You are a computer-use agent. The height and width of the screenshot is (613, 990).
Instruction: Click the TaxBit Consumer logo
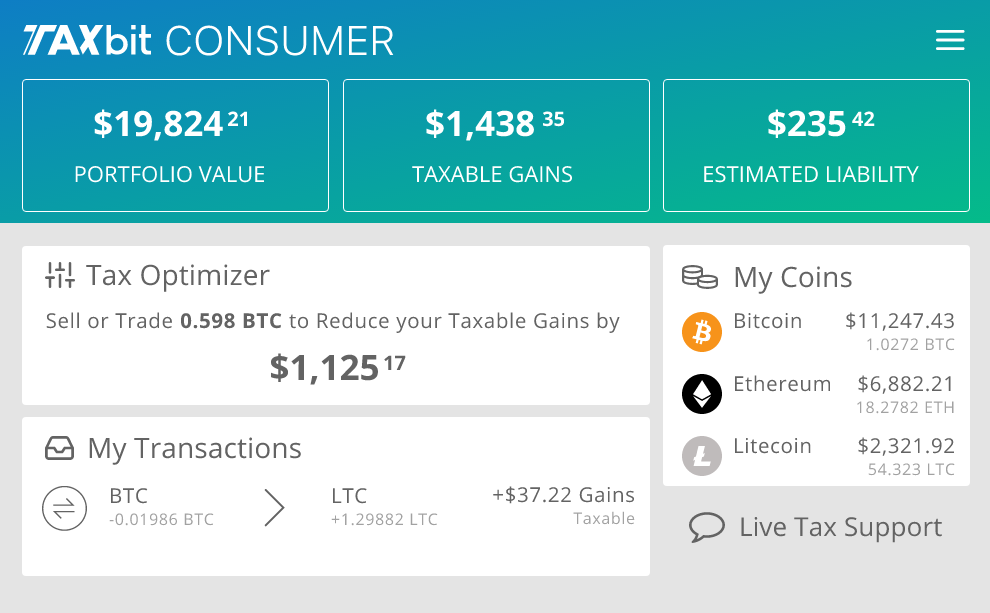click(x=209, y=41)
